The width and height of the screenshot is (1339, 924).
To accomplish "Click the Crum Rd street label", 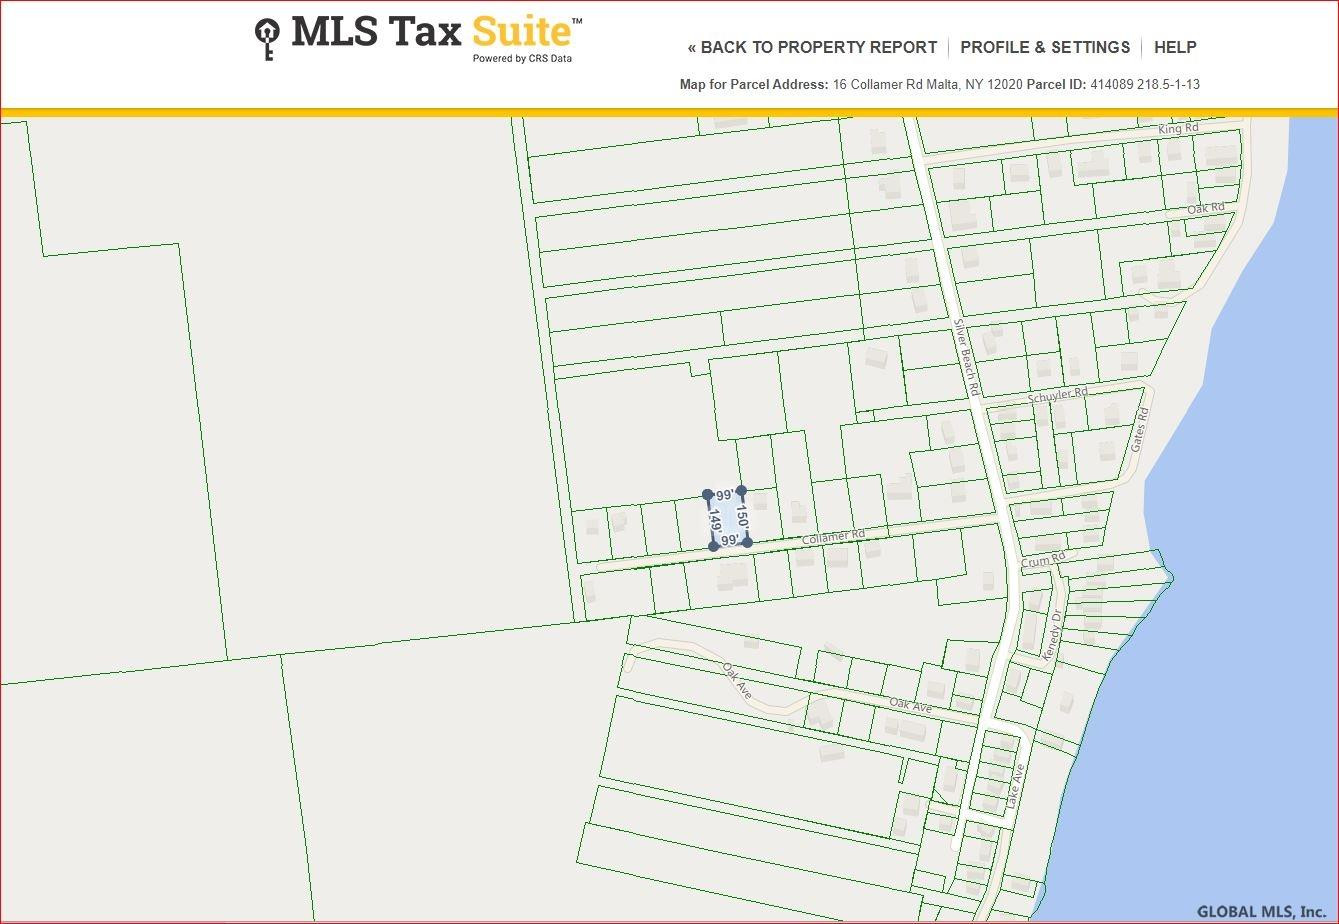I will pos(1043,561).
